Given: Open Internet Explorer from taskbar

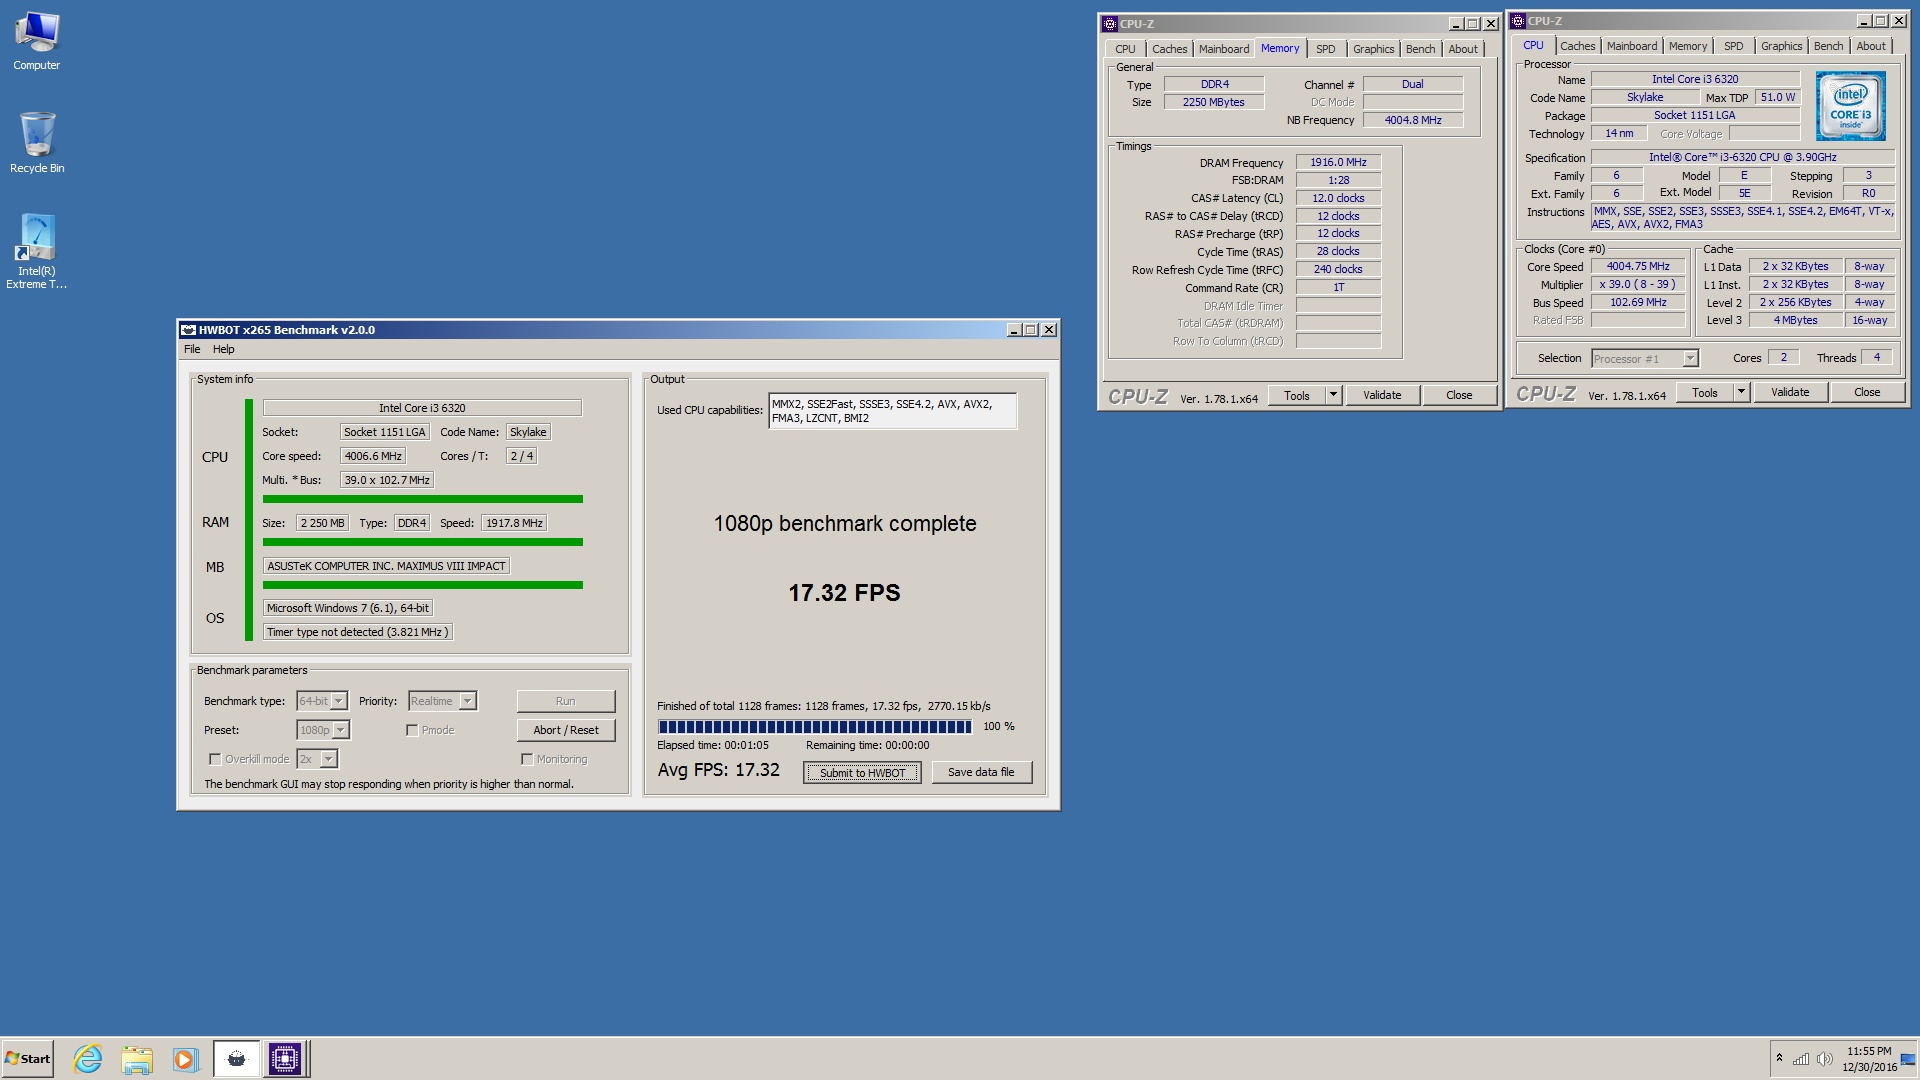Looking at the screenshot, I should coord(88,1059).
